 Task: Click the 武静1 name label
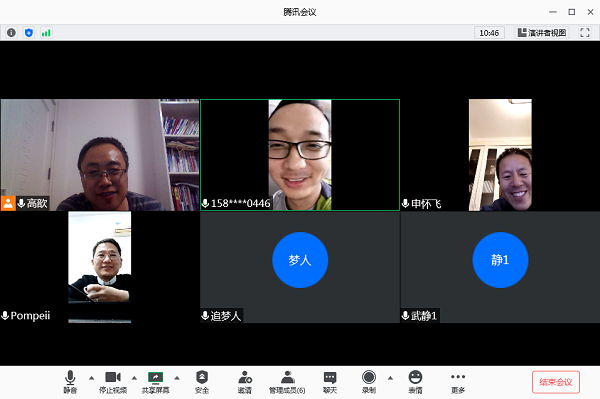[424, 316]
